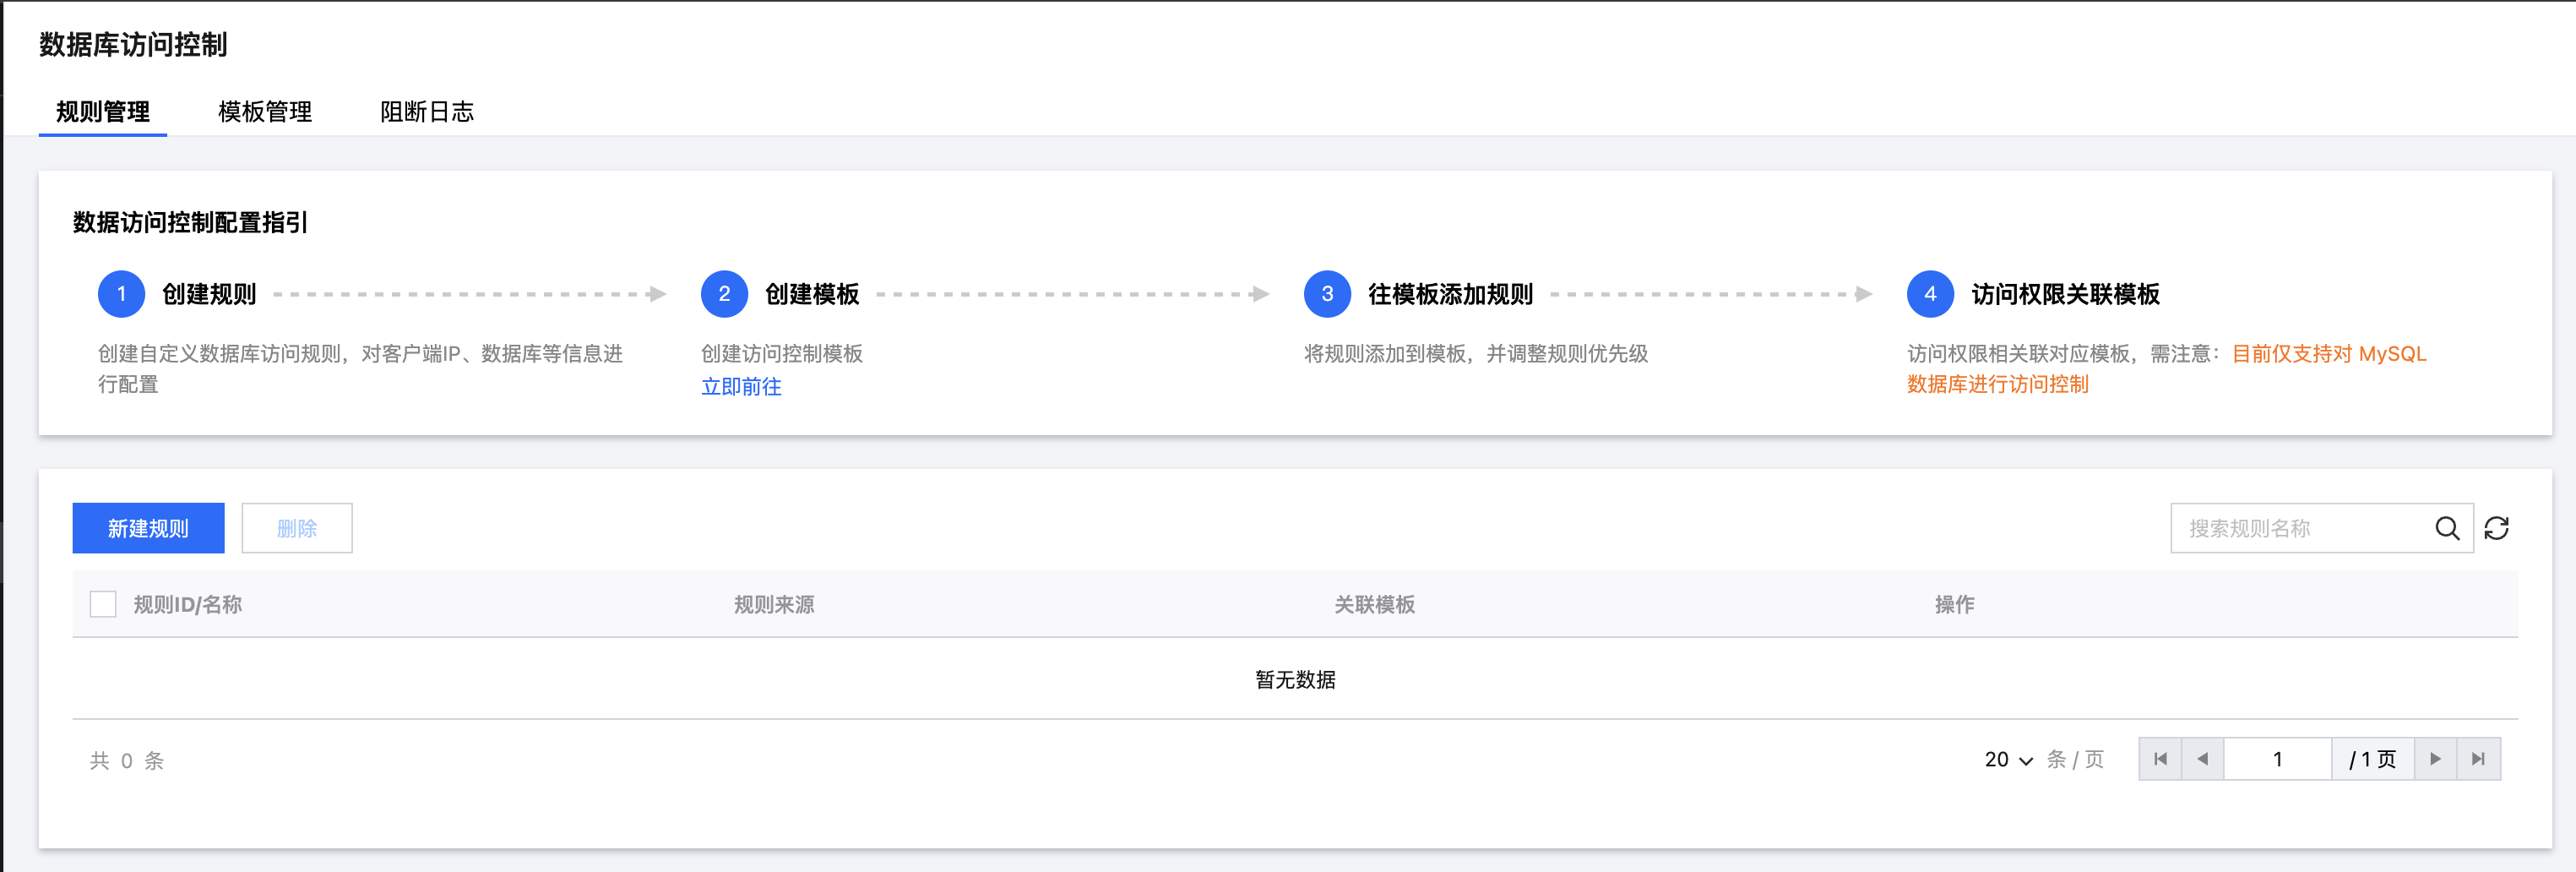Click step 3 circle 往模板添加规则
2576x872 pixels.
click(1327, 294)
